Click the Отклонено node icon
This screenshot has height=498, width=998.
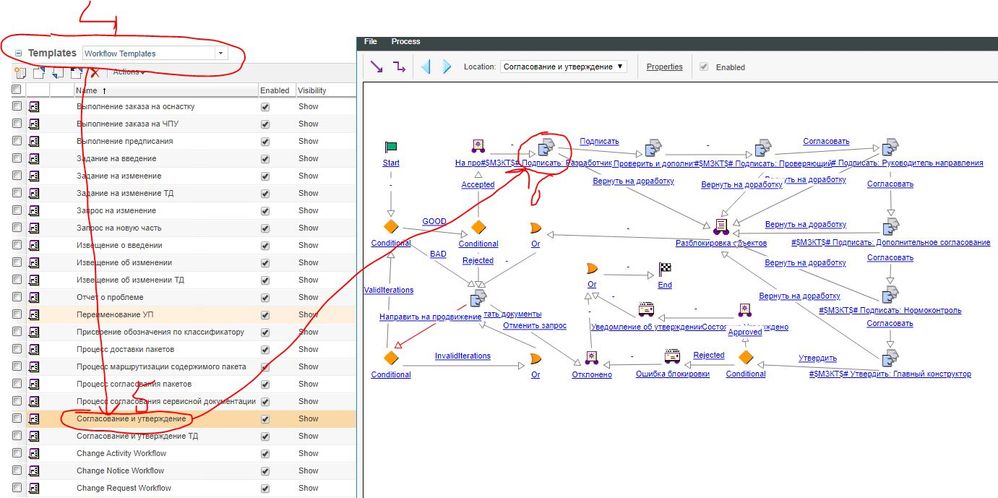(592, 357)
